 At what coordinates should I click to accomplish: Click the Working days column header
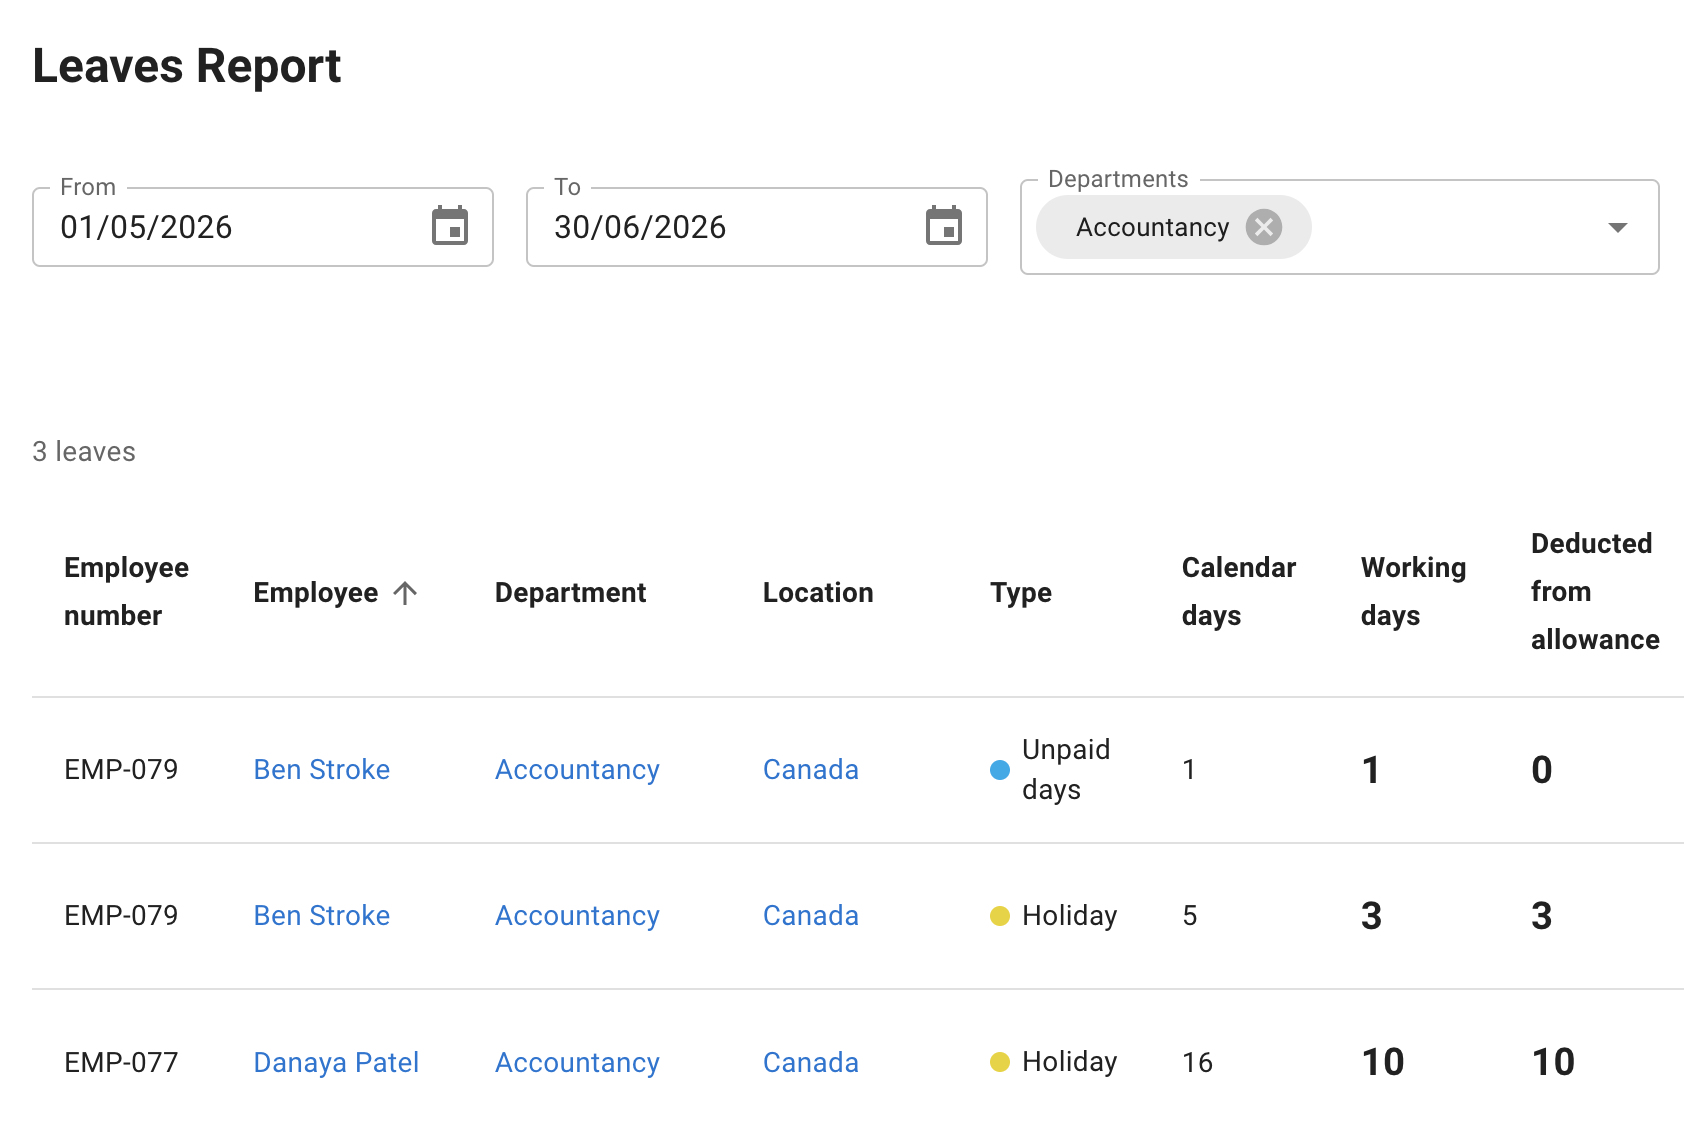[1413, 591]
